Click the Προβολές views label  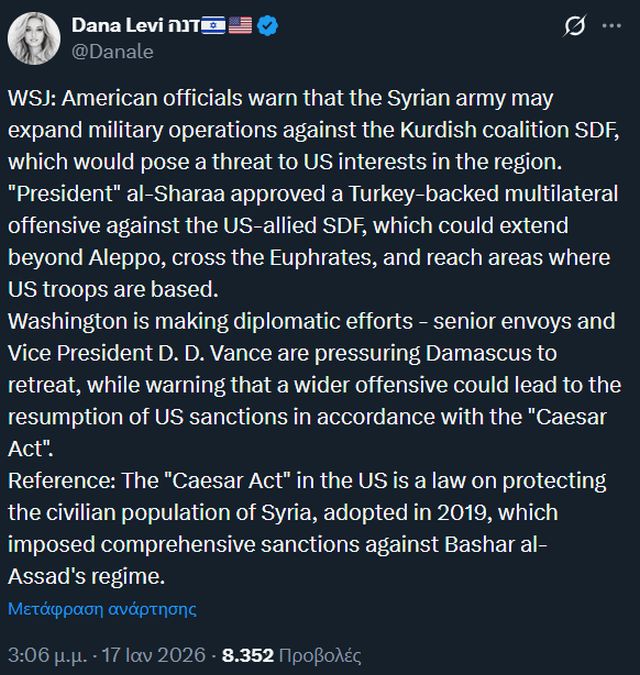320,656
